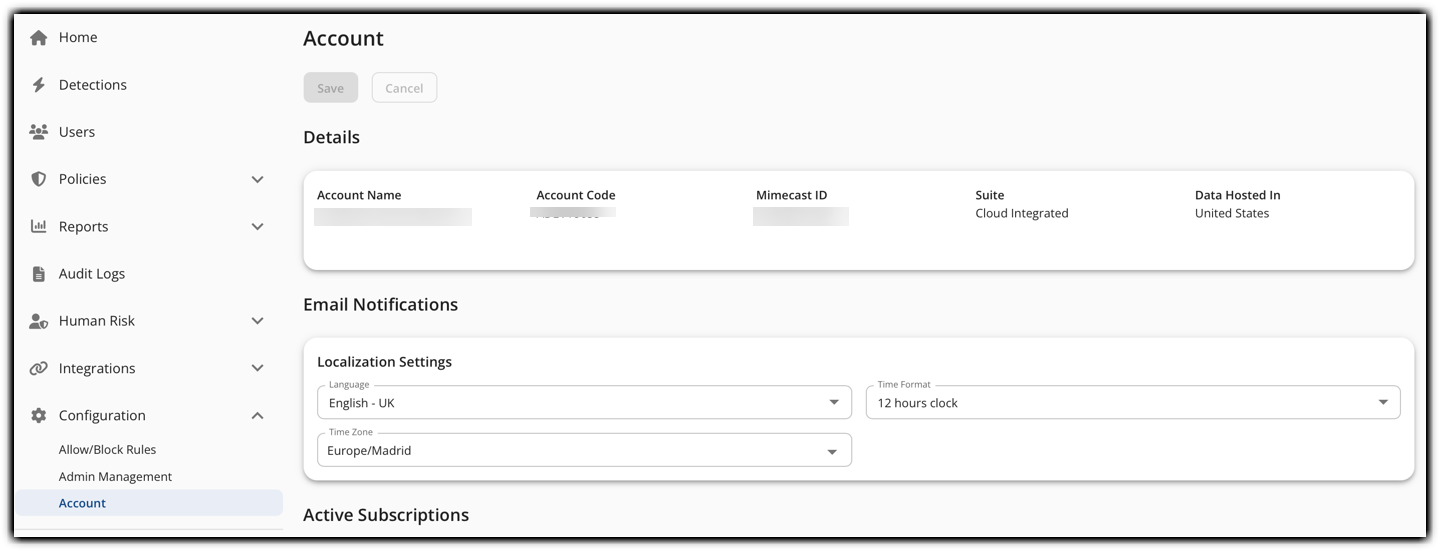Expand the Integrations submenu chevron
Viewport: 1442px width, 553px height.
tap(257, 368)
